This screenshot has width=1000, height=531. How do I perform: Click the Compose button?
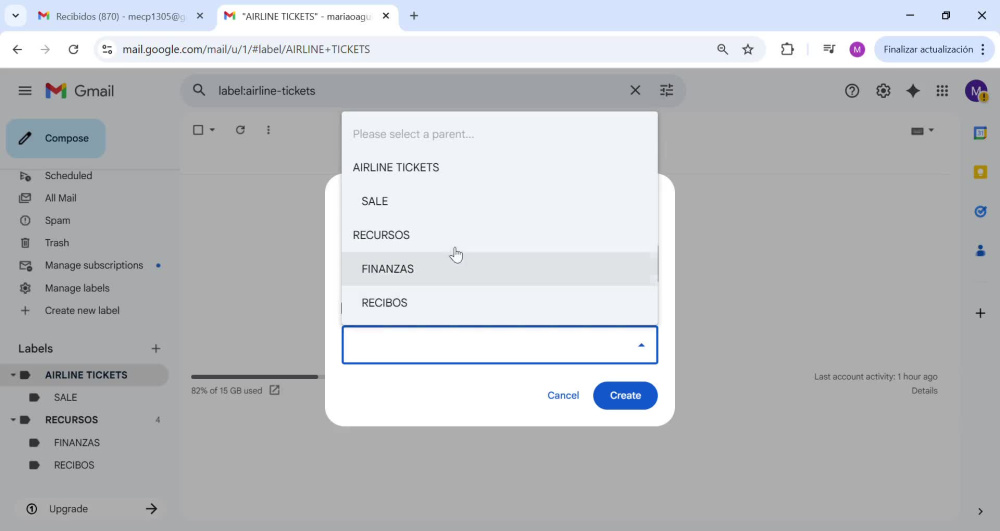[x=55, y=138]
